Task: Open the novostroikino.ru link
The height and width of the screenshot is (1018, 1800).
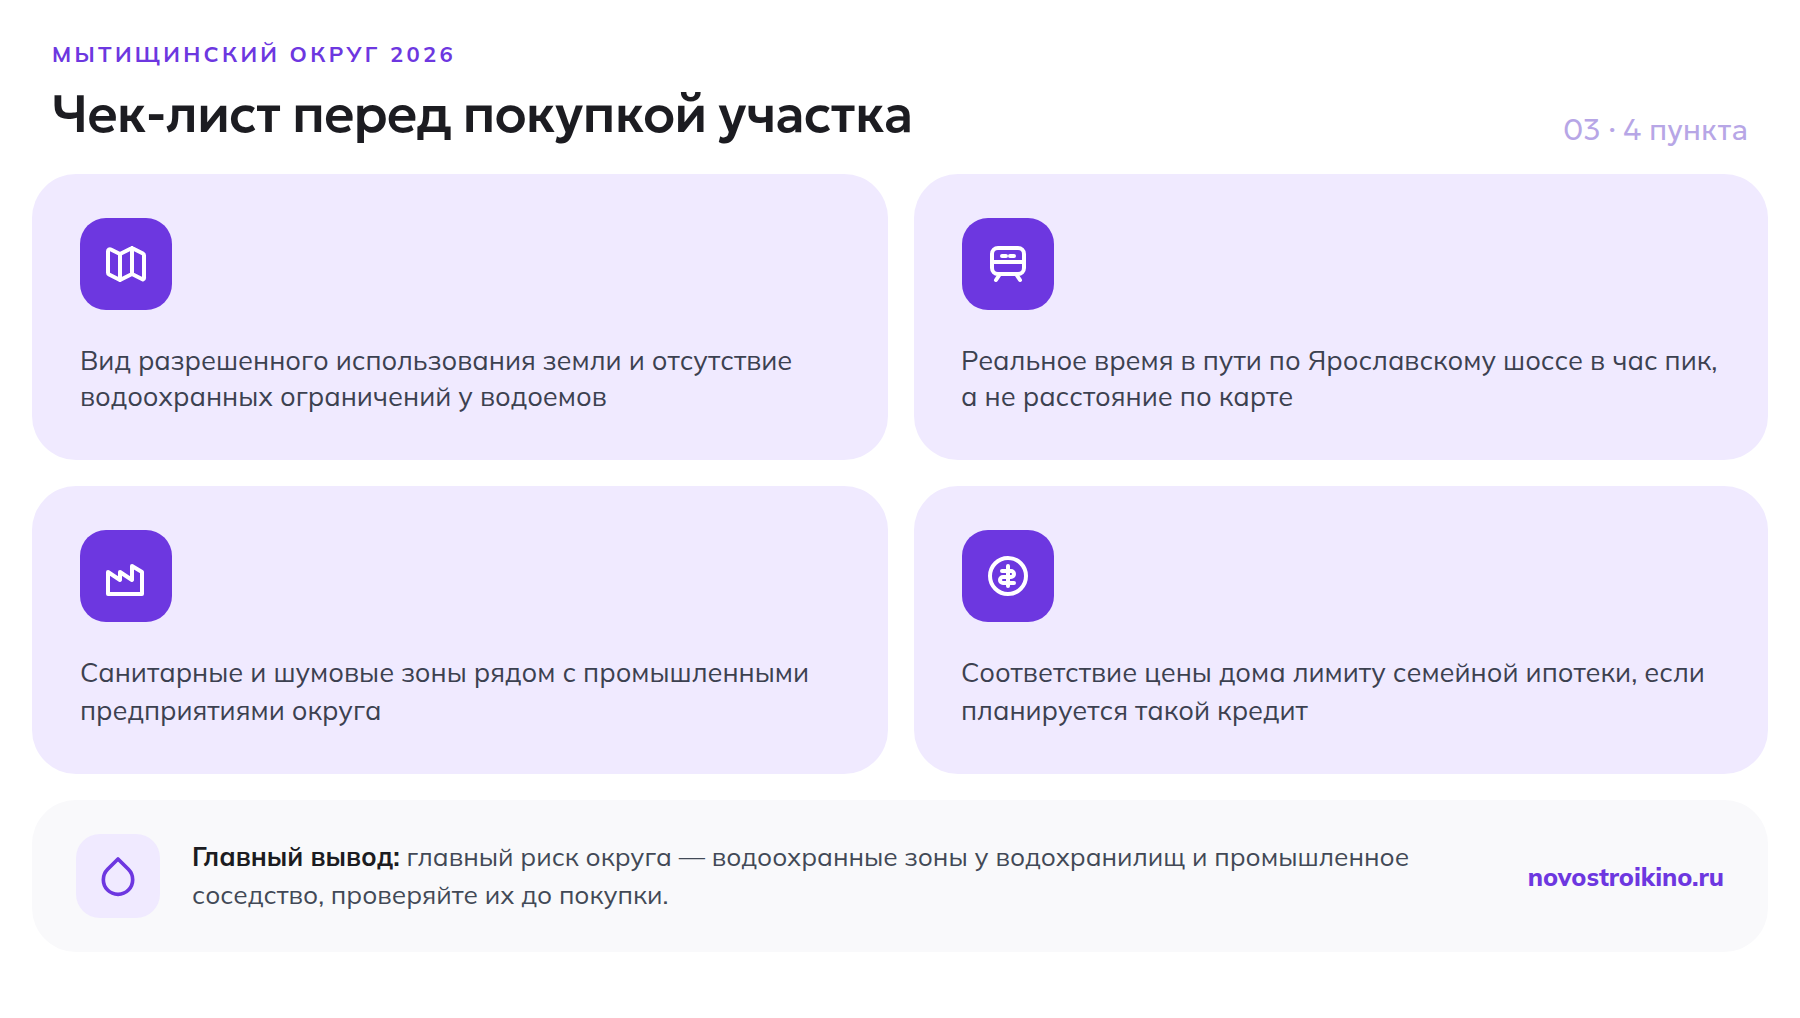Action: (1625, 877)
